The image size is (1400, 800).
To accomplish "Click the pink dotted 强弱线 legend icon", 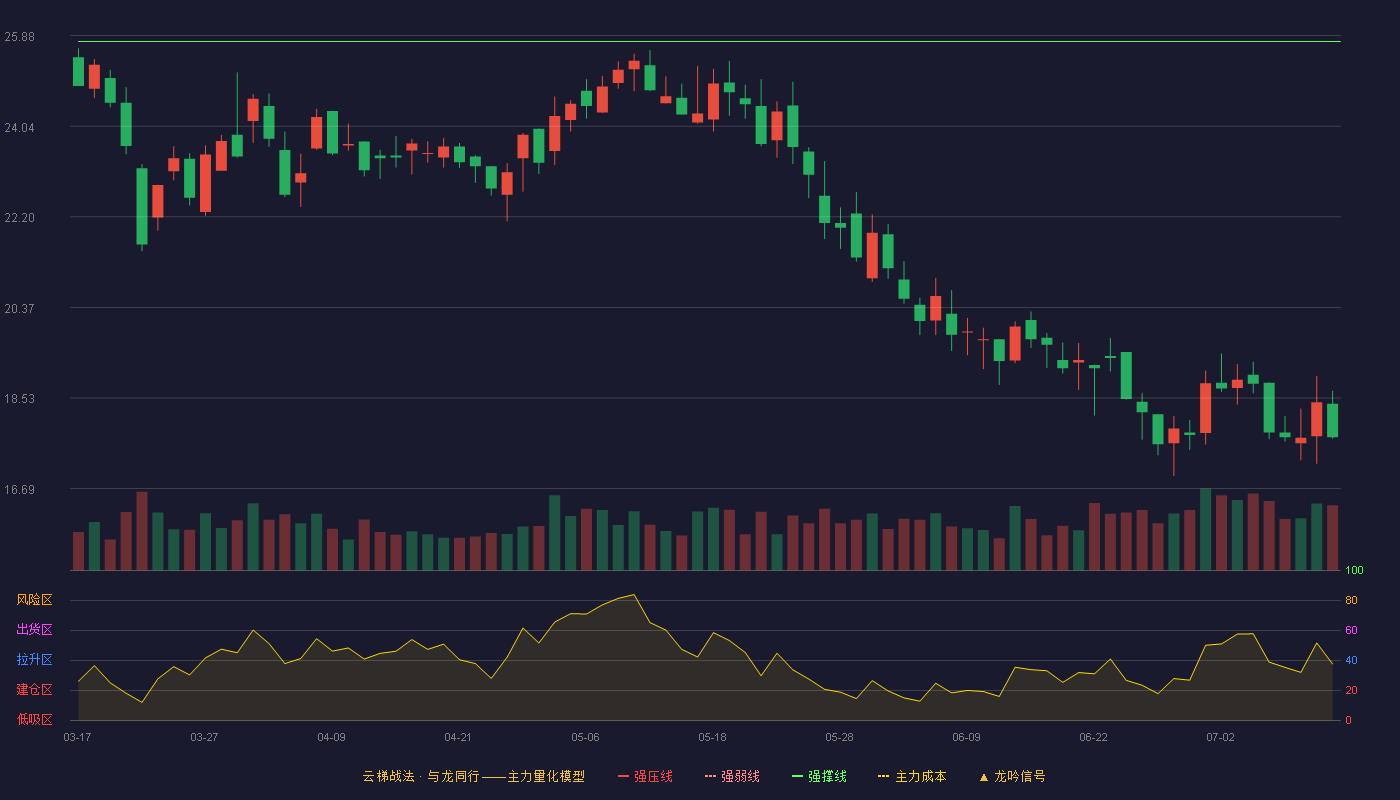I will (x=710, y=776).
